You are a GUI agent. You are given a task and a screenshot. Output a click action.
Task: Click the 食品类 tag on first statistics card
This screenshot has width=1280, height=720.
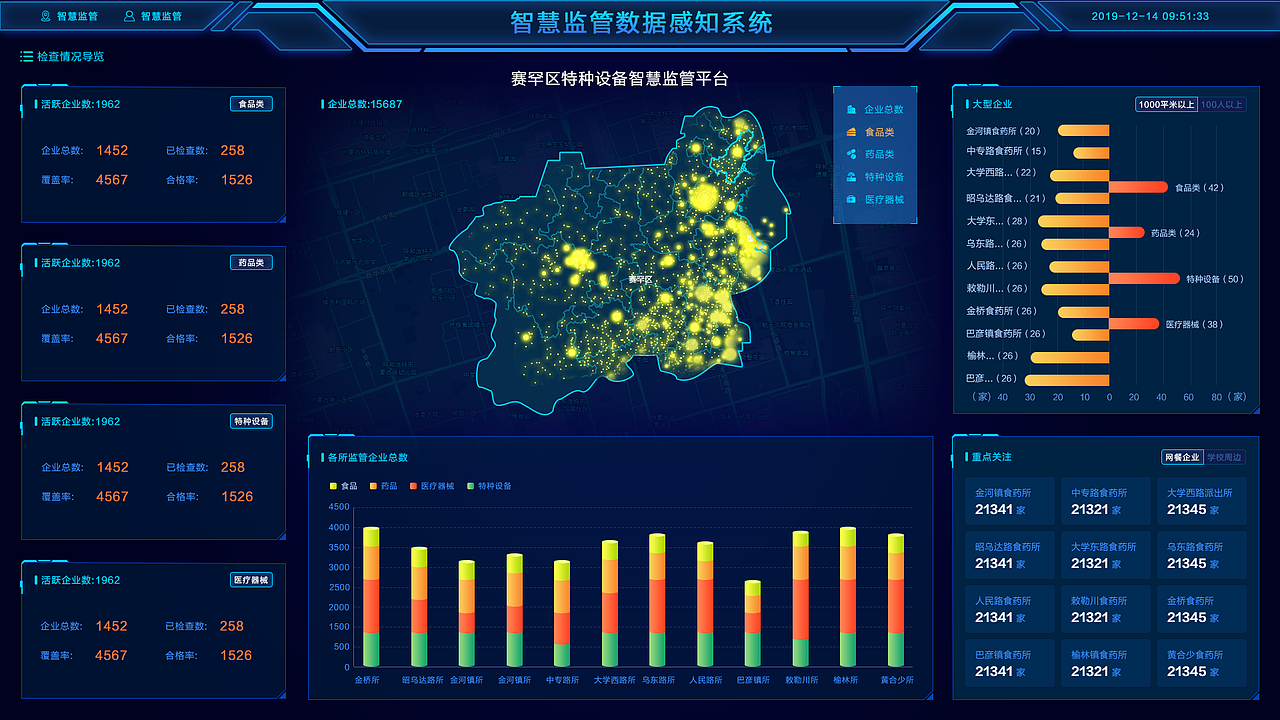click(251, 103)
